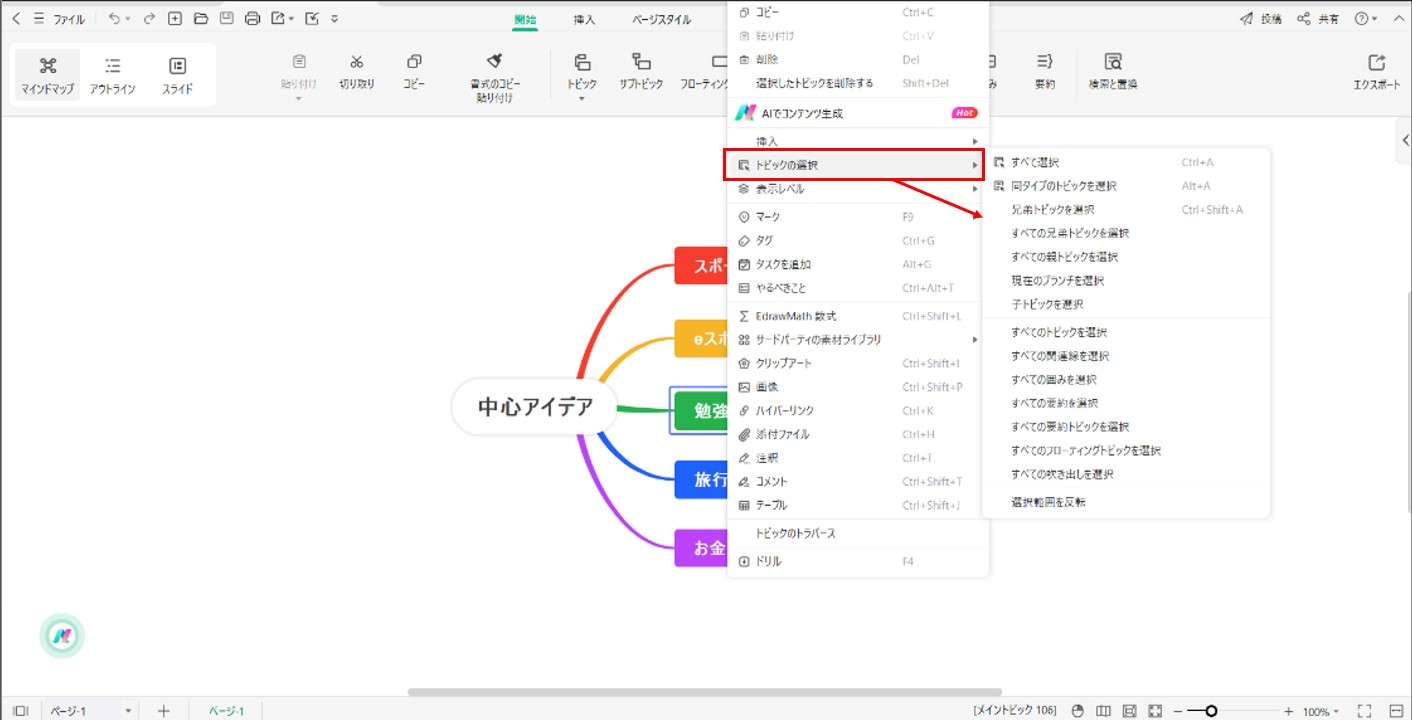Click the checkmark edit icon in quick toolbar
1412x720 pixels.
tap(311, 18)
